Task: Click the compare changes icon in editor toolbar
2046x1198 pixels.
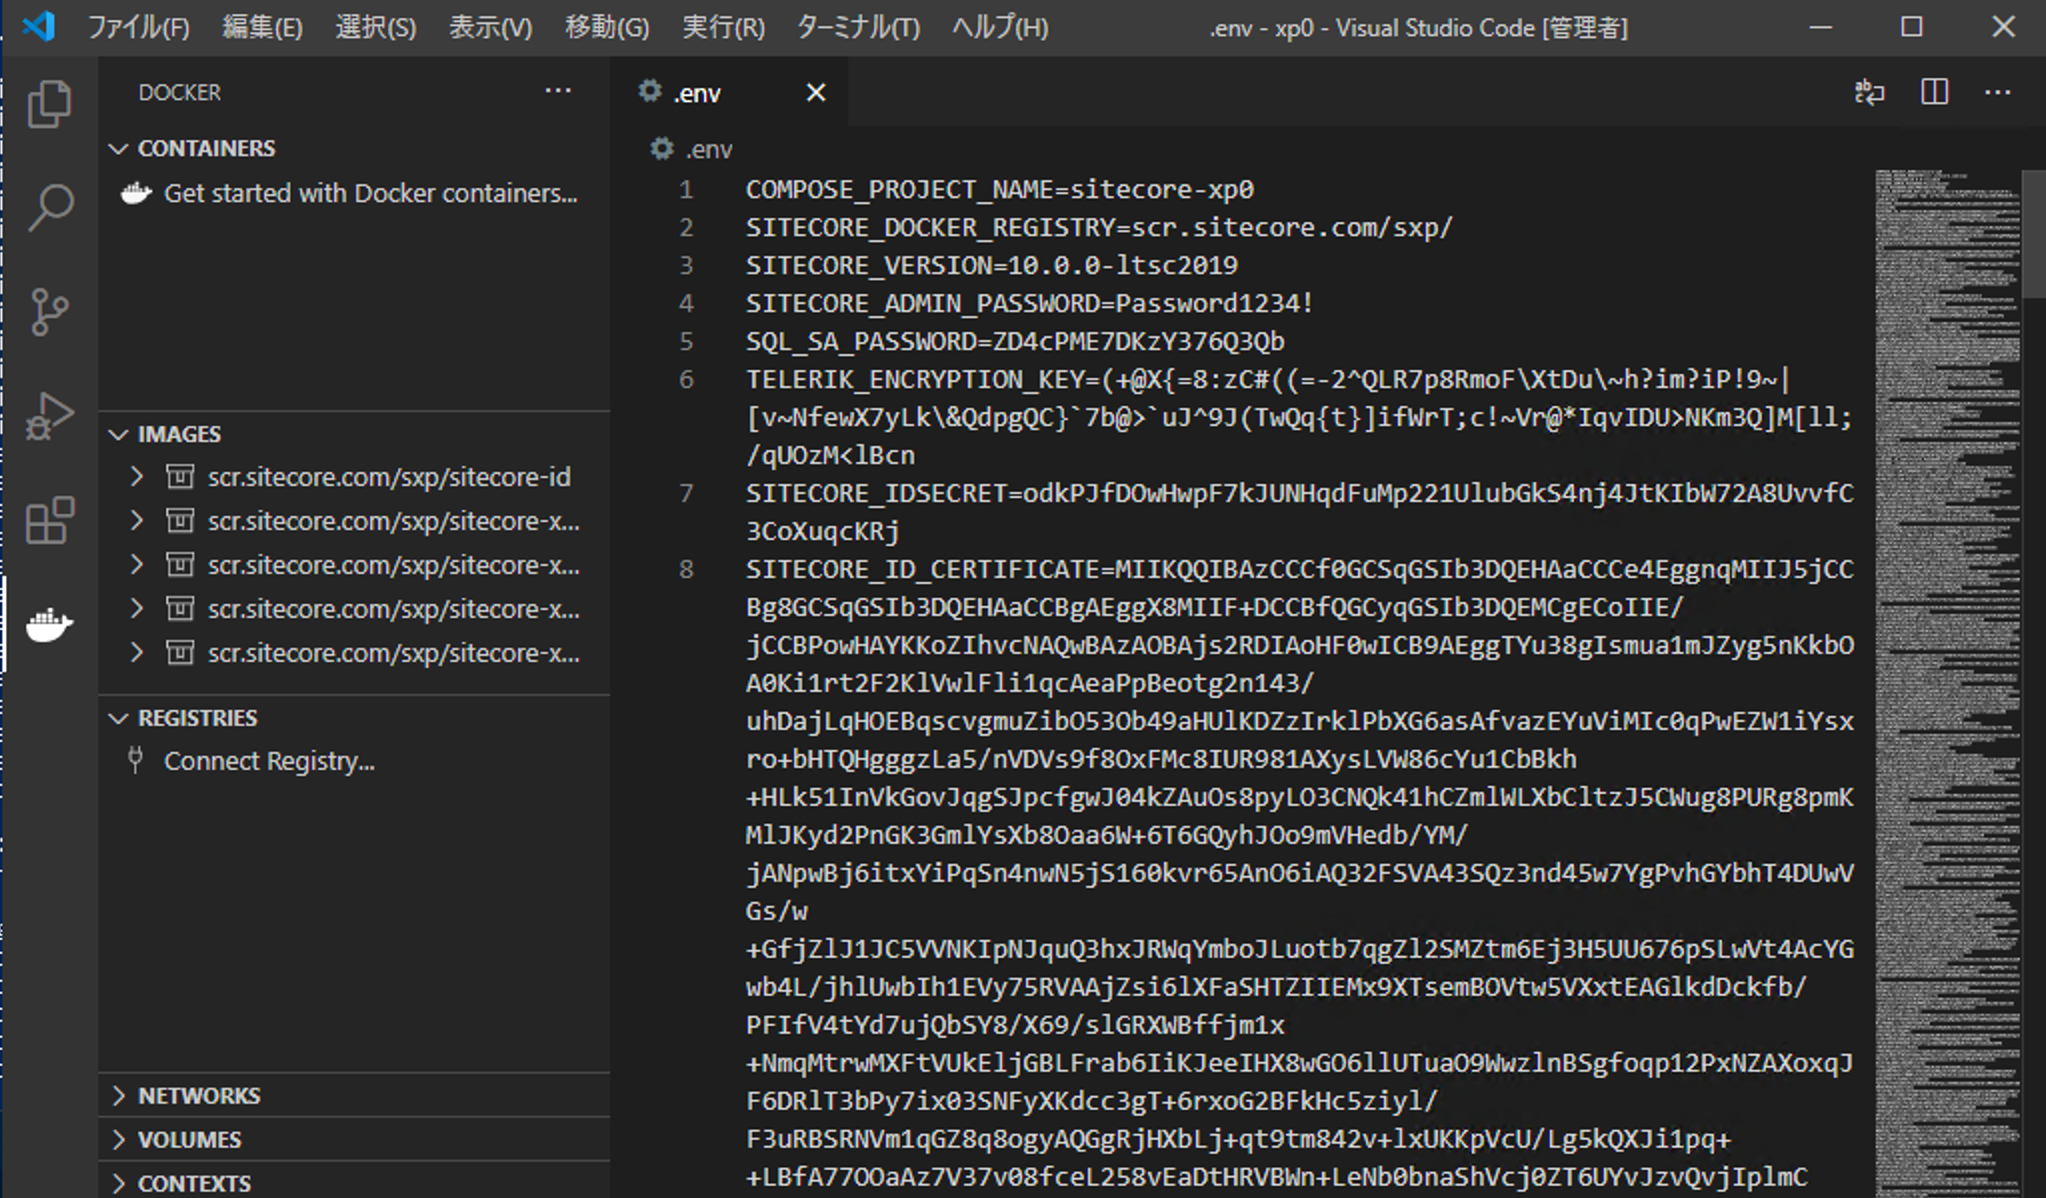Action: point(1869,92)
